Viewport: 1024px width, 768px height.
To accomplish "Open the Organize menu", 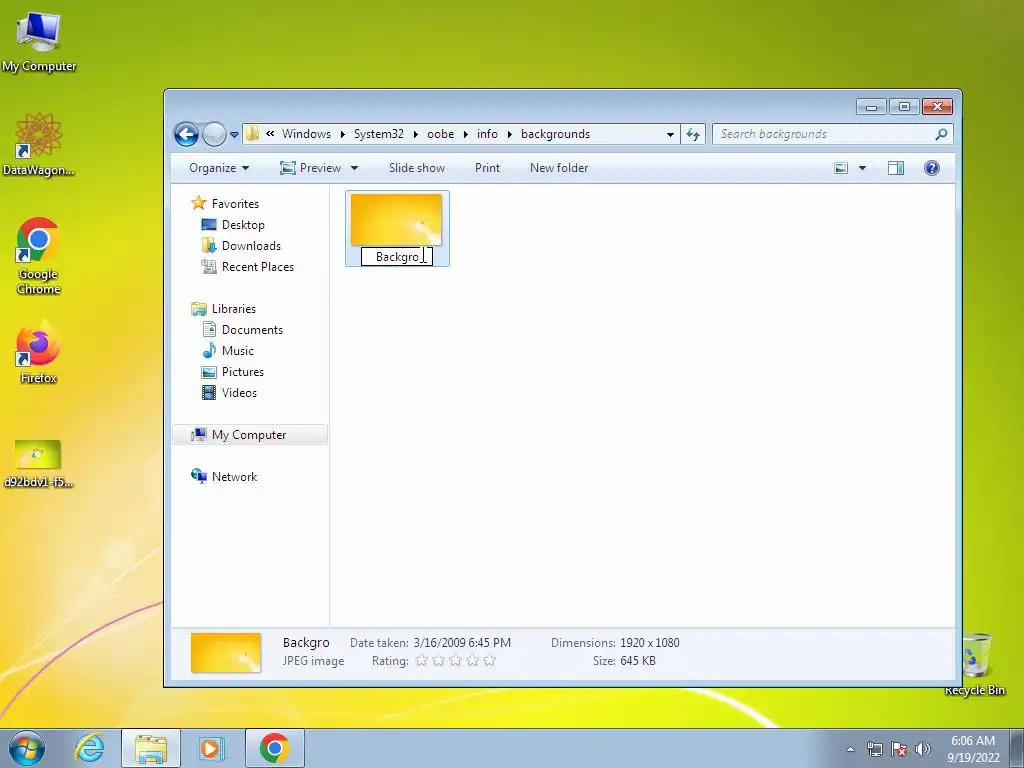I will click(219, 168).
